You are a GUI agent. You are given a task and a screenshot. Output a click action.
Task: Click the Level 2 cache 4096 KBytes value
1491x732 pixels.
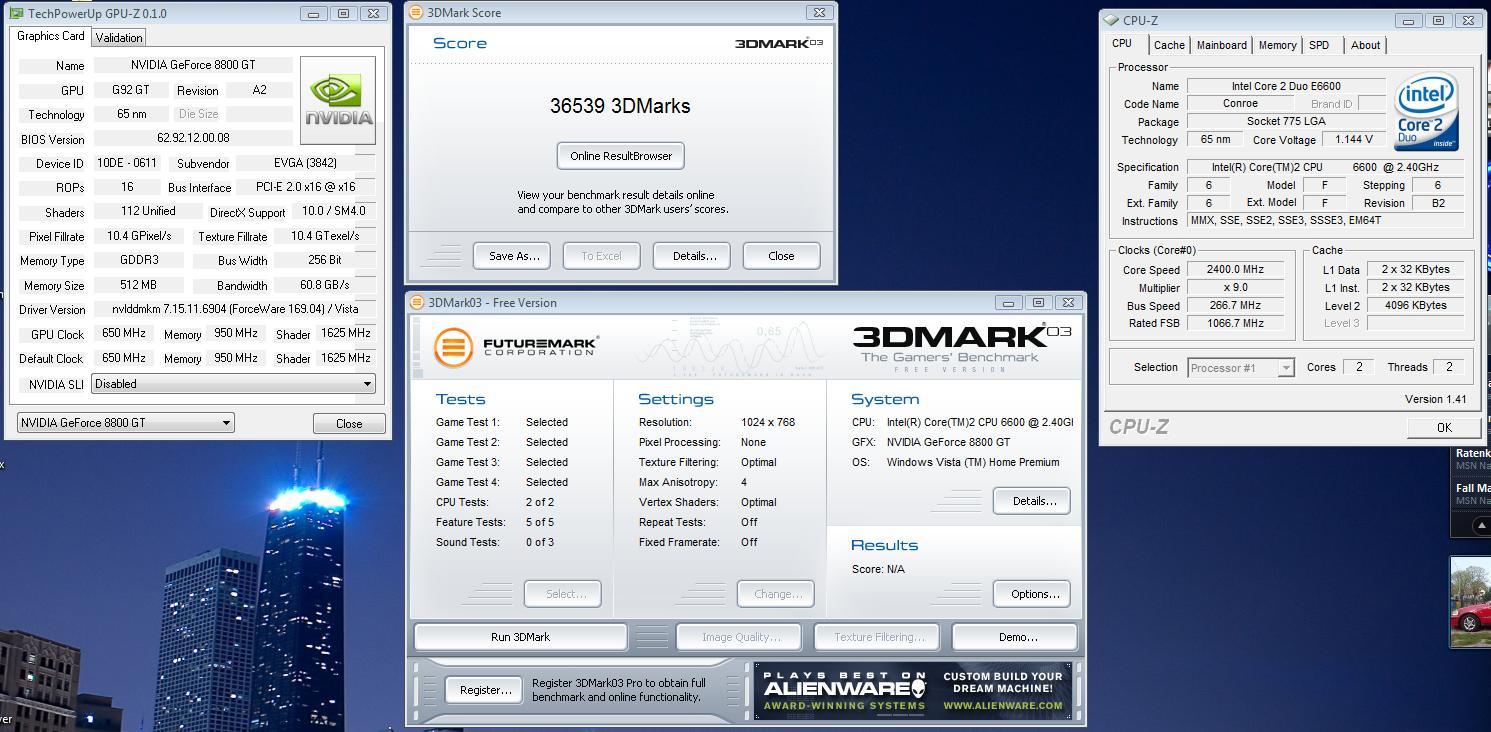coord(1415,305)
